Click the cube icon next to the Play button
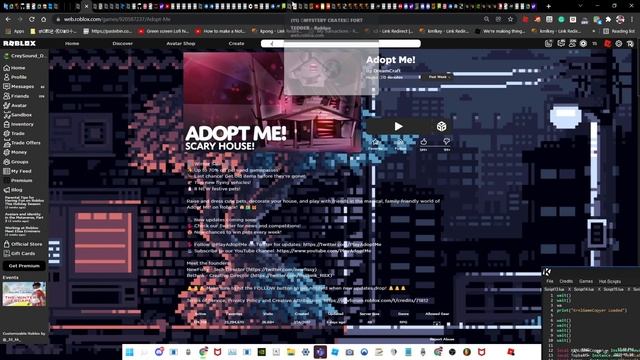 (441, 127)
